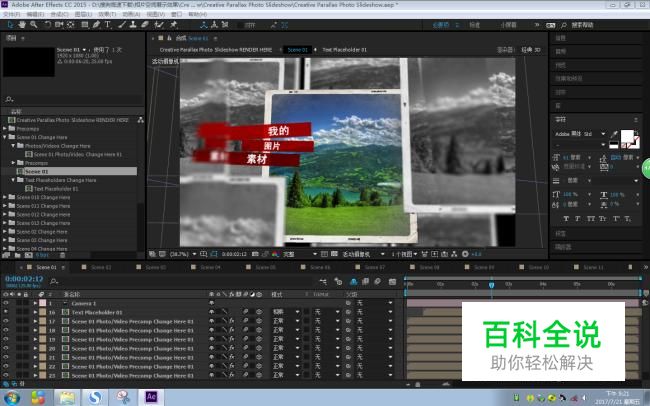The width and height of the screenshot is (650, 406).
Task: Expand Camera 1 layer properties
Action: (x=35, y=303)
